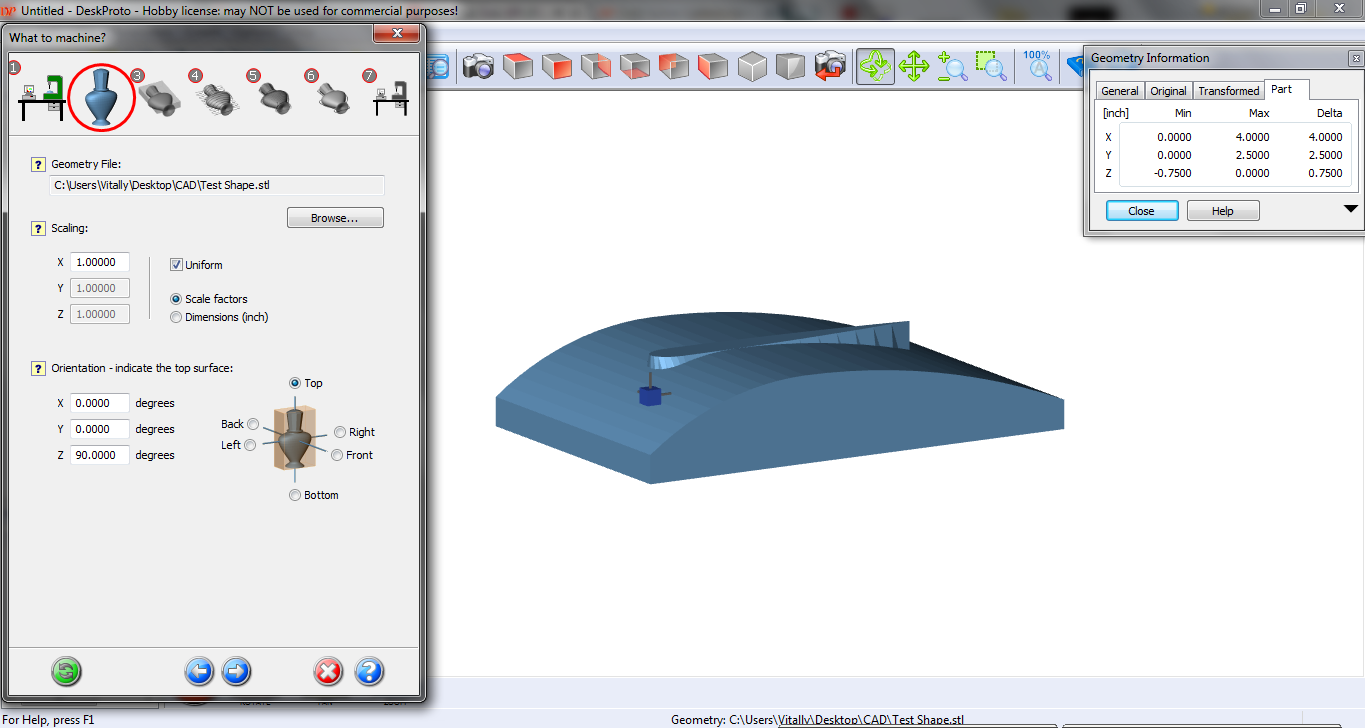
Task: Click the zoom 100% toolbar icon
Action: tap(1038, 66)
